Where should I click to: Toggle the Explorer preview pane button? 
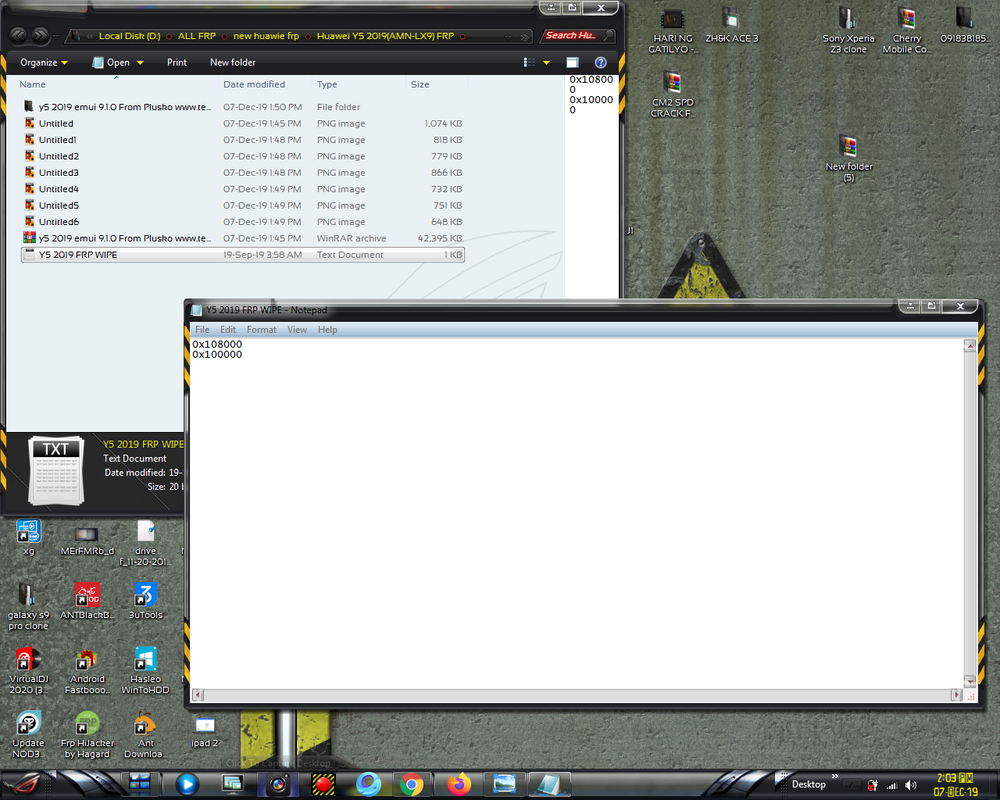click(572, 63)
